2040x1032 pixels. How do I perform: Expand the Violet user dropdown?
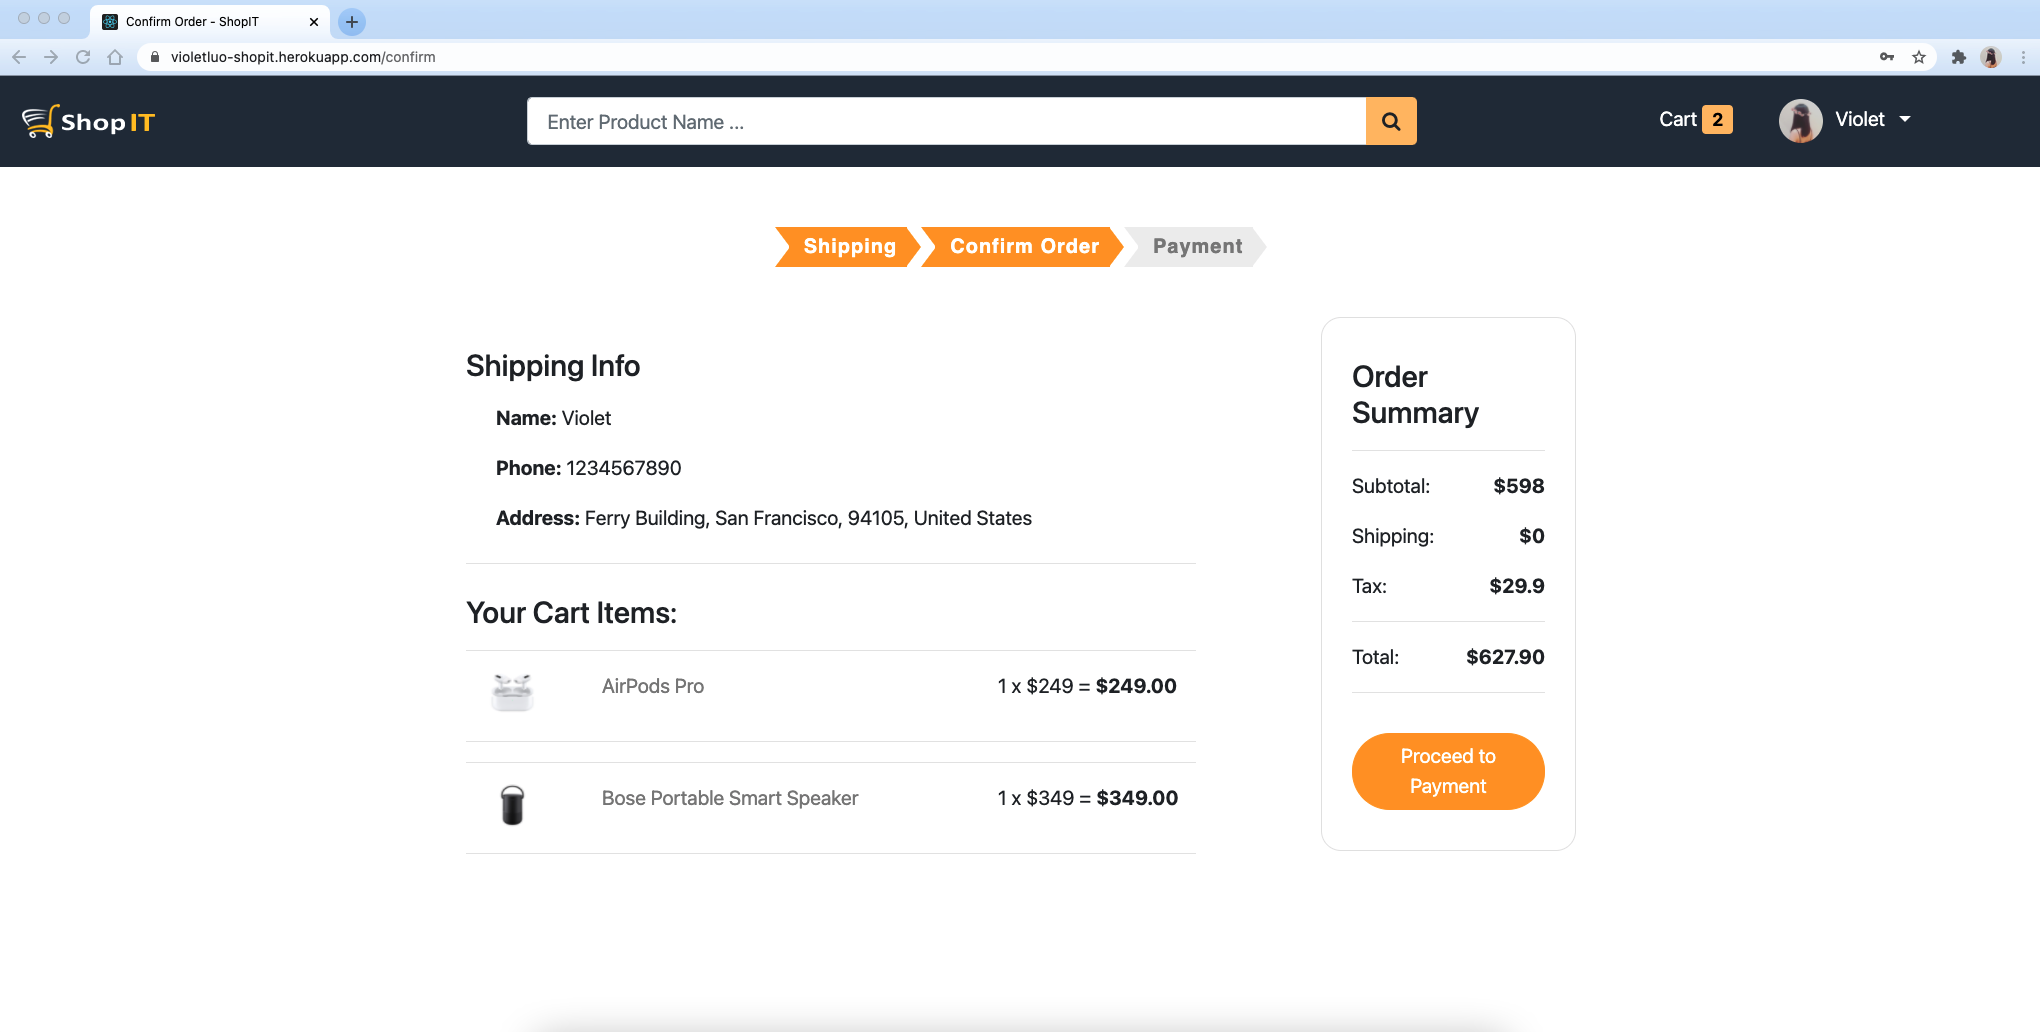1872,119
